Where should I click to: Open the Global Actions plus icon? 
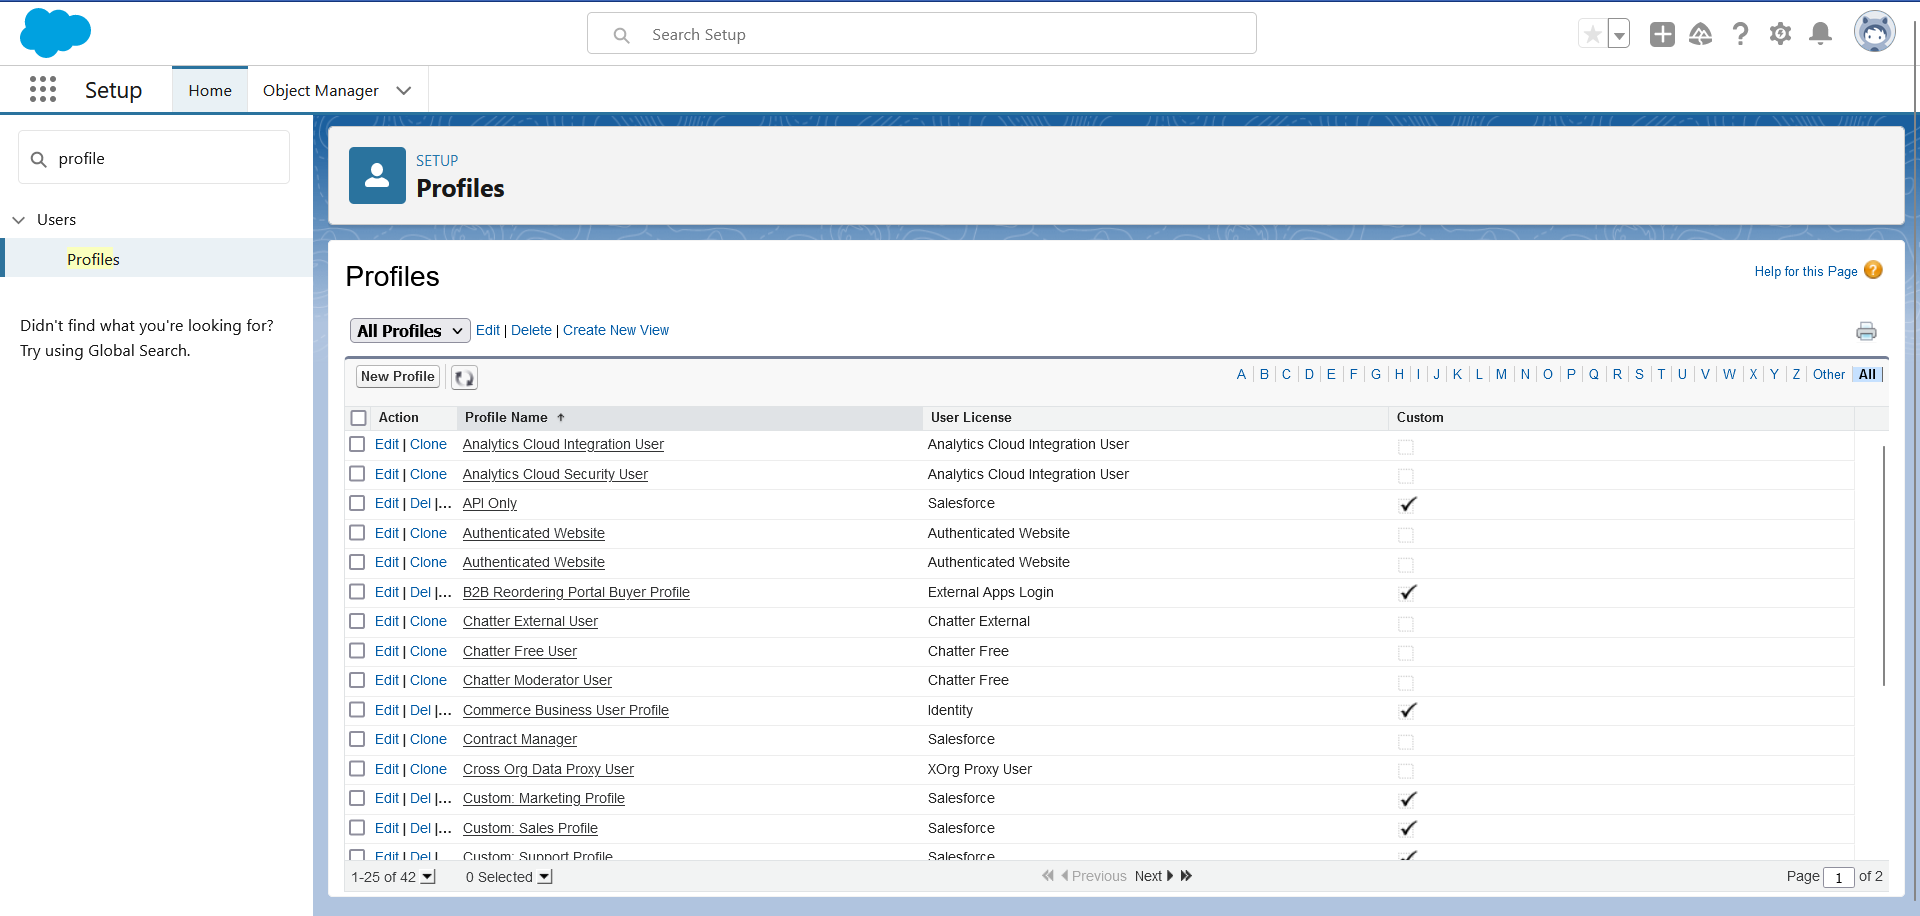pos(1662,34)
